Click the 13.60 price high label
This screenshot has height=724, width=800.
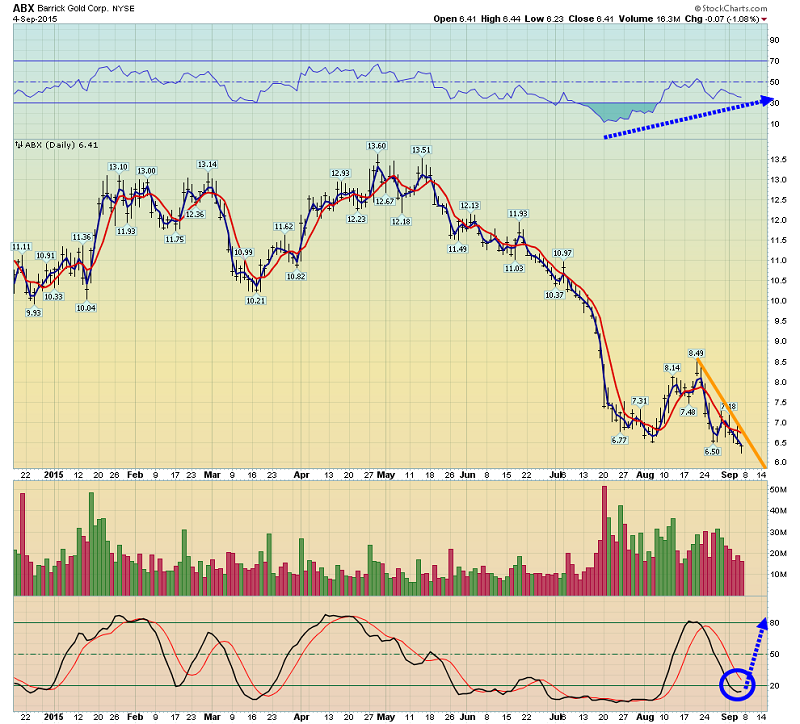click(377, 146)
